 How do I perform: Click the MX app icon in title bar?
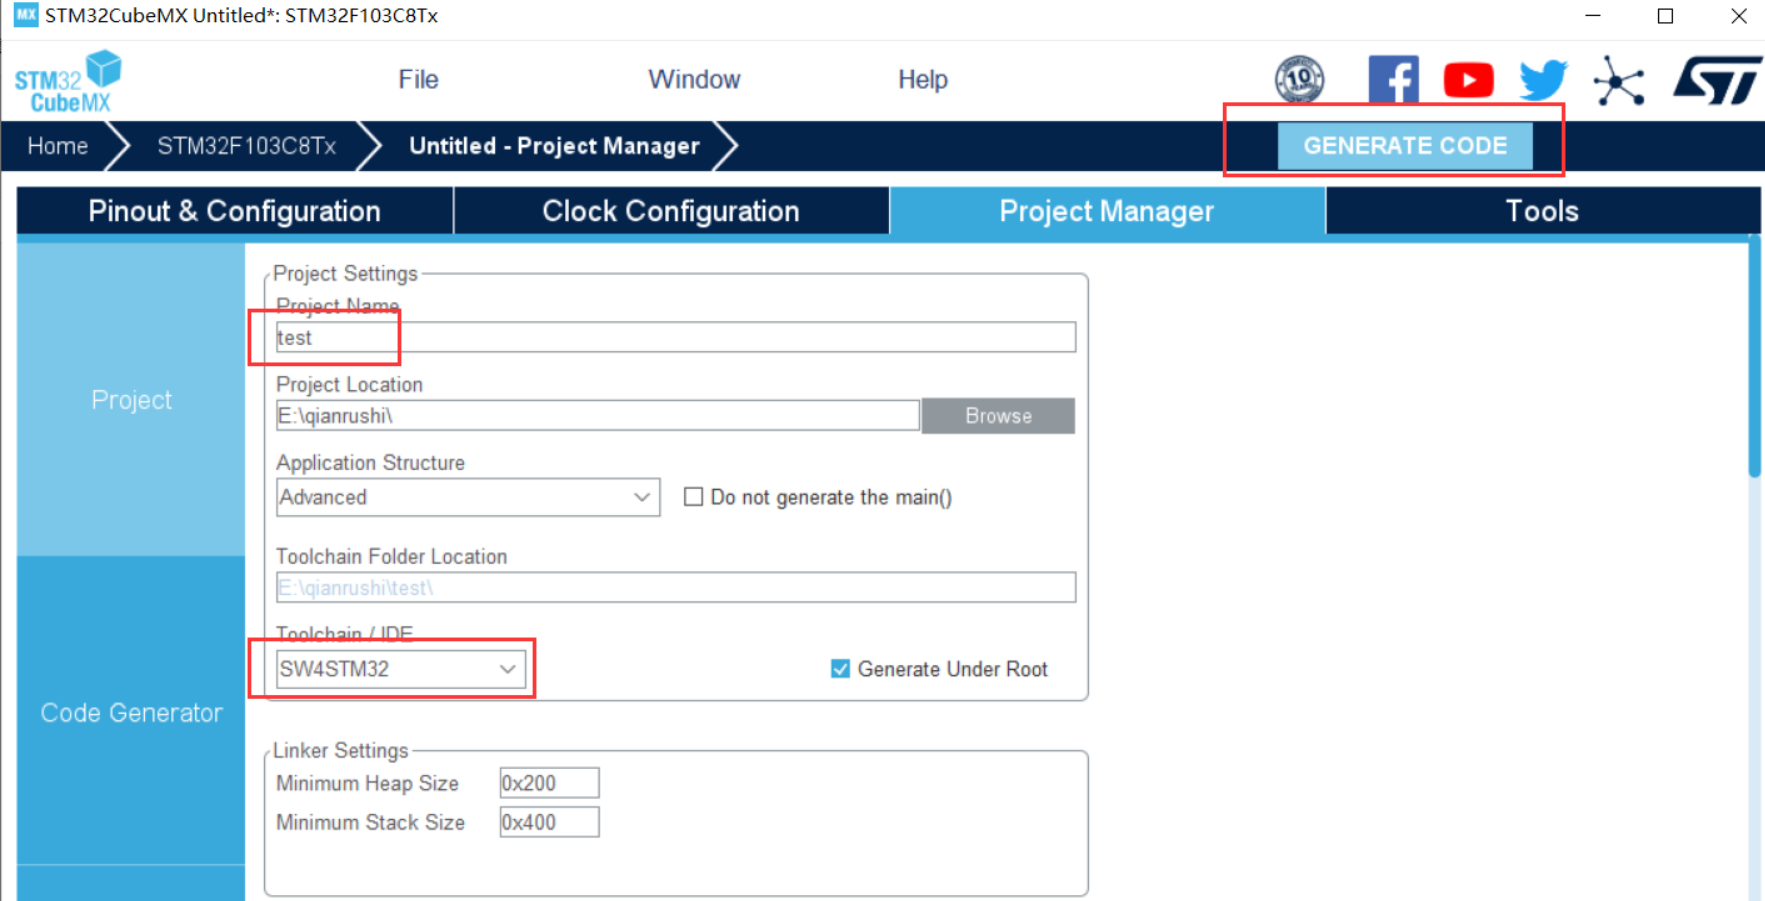(x=25, y=15)
